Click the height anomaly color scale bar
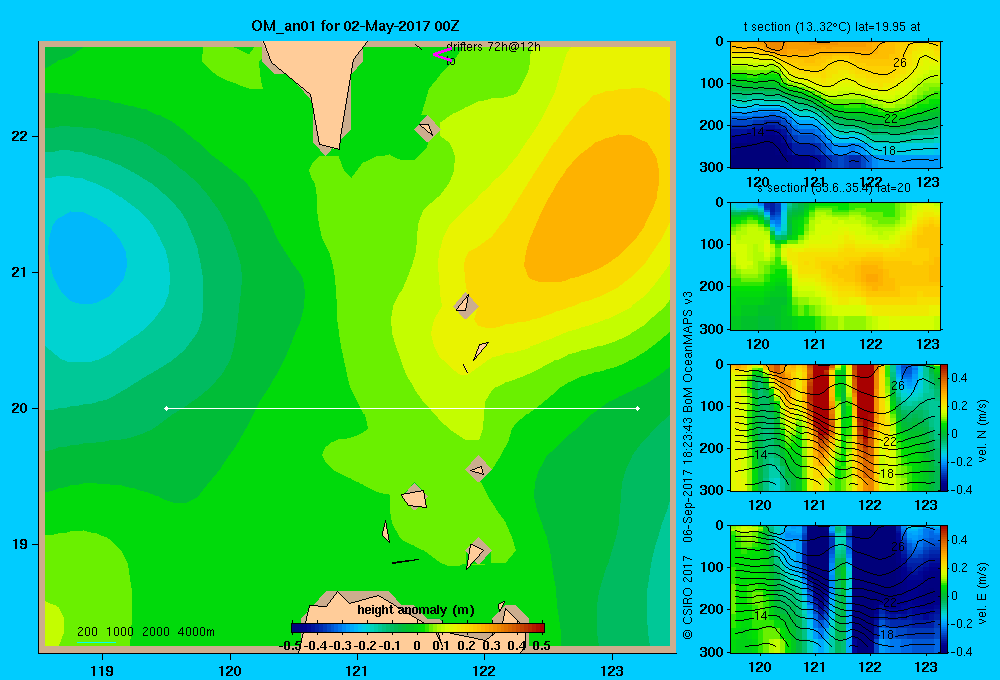This screenshot has width=1000, height=680. [418, 628]
